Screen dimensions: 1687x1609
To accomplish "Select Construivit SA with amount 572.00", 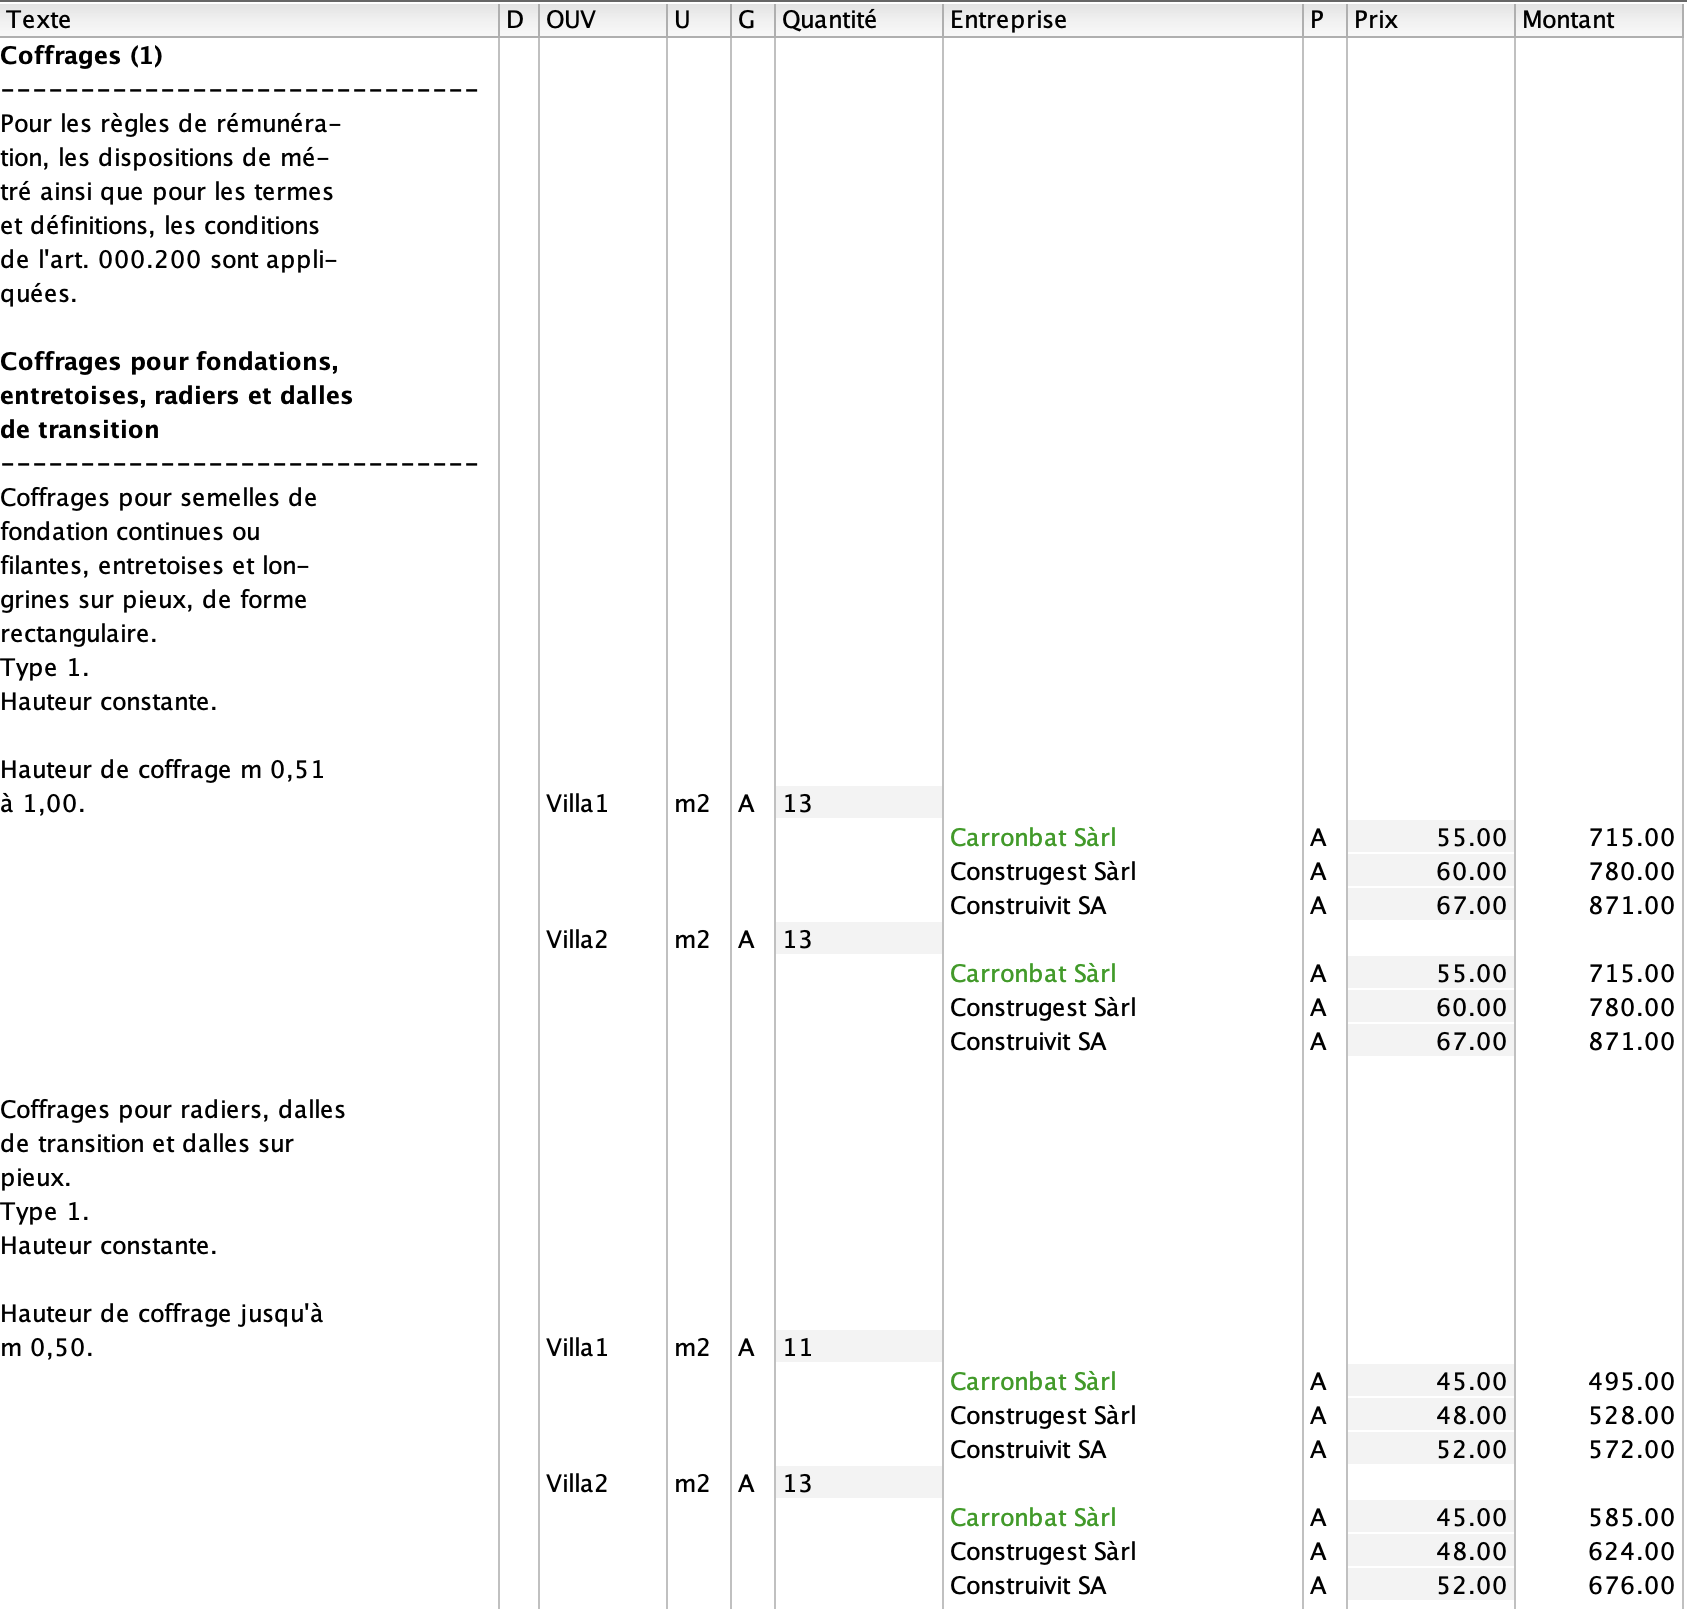I will [x=1028, y=1450].
